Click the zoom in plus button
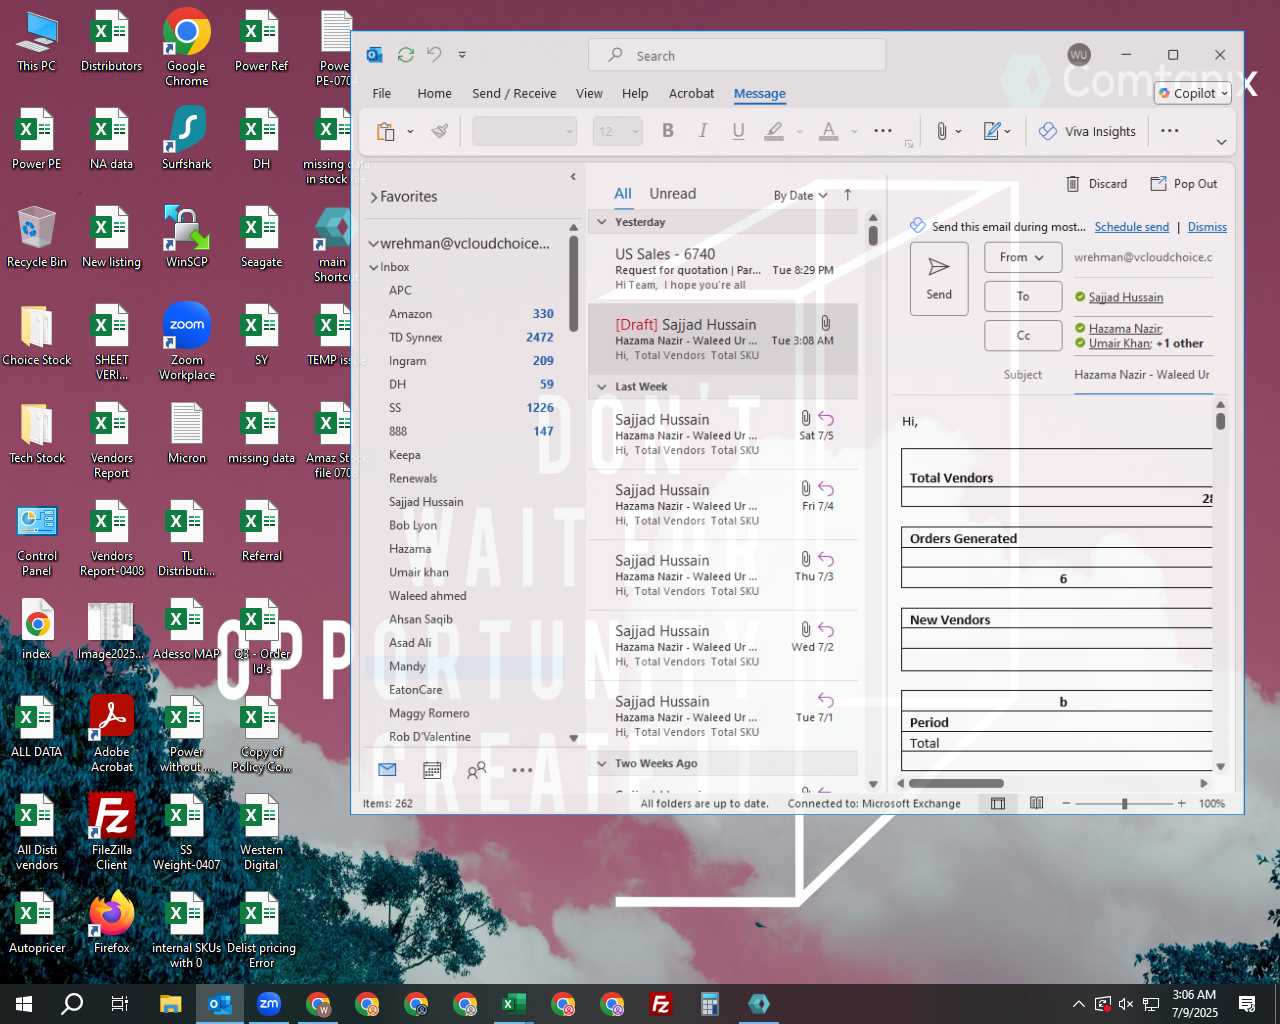 point(1181,803)
